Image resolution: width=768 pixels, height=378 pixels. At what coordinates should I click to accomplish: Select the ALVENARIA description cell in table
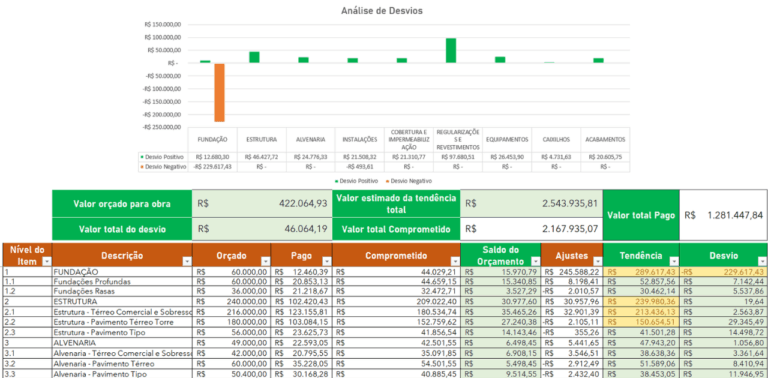[122, 343]
